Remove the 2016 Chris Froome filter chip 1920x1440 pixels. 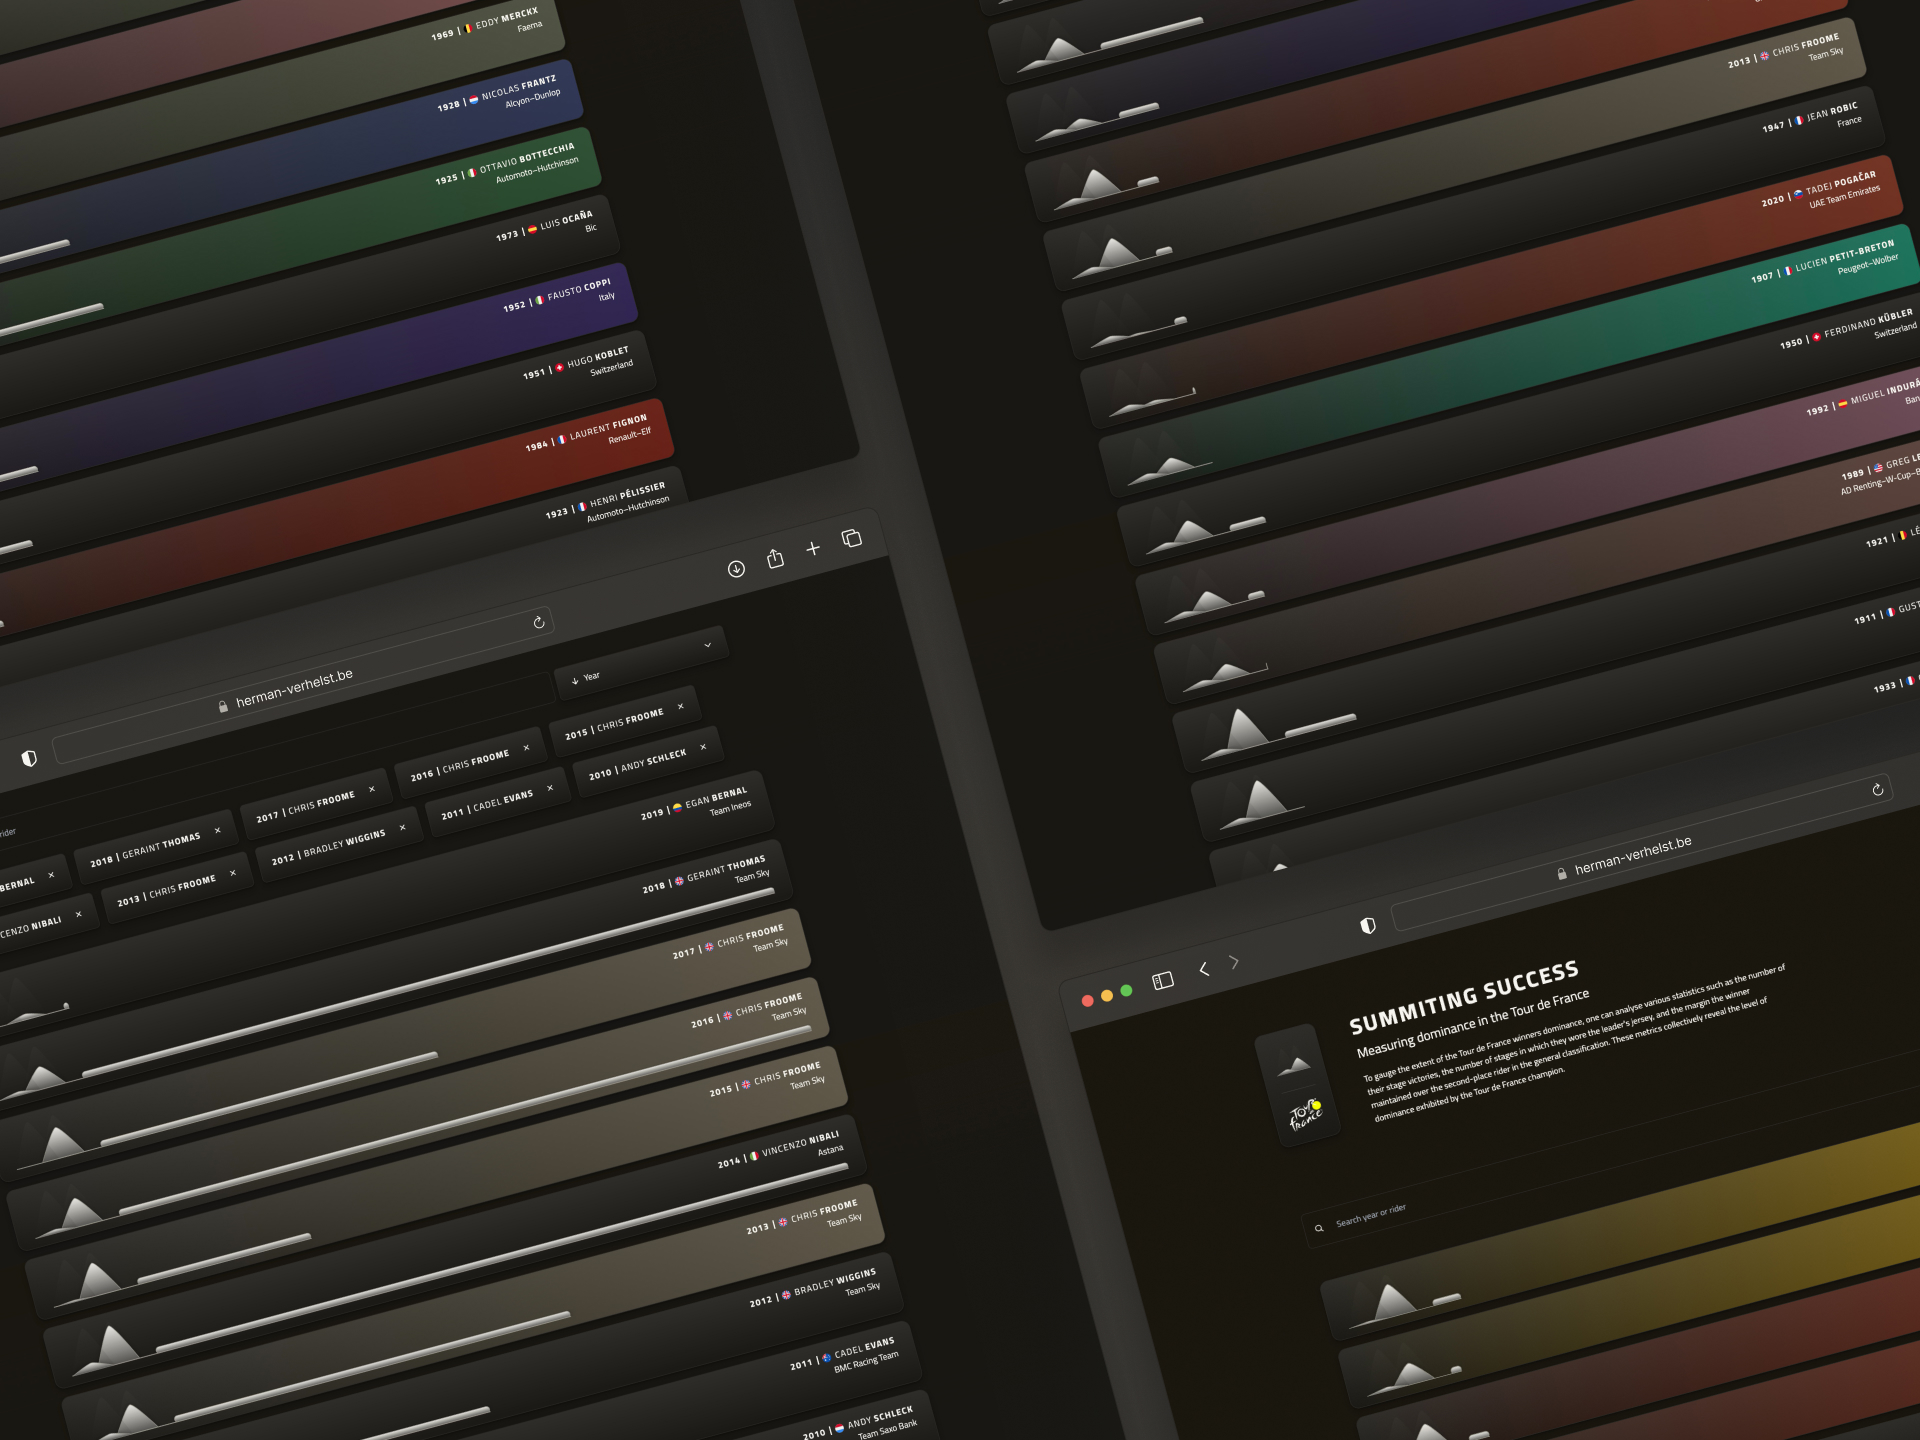pyautogui.click(x=526, y=747)
